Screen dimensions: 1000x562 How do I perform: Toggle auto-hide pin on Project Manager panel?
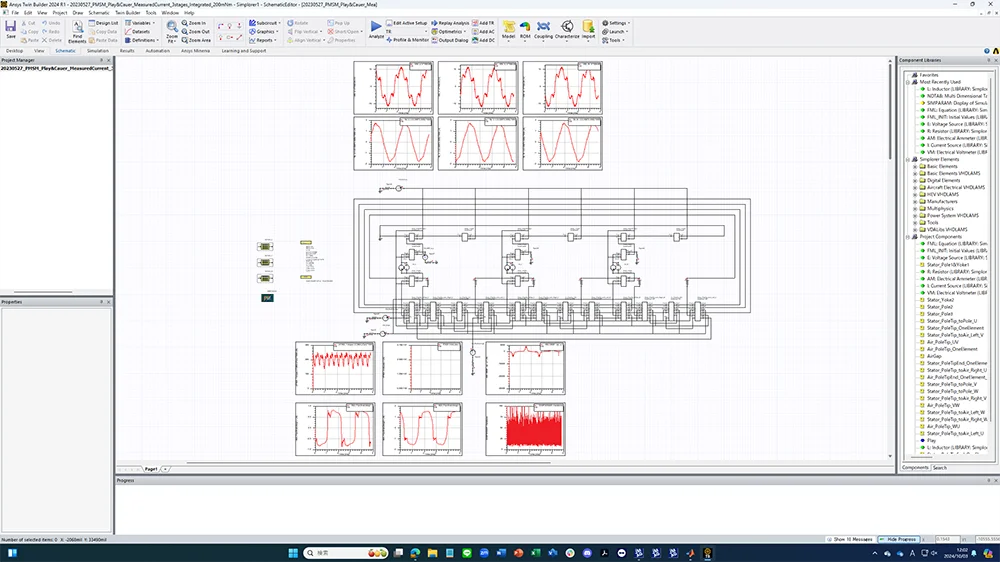click(101, 60)
